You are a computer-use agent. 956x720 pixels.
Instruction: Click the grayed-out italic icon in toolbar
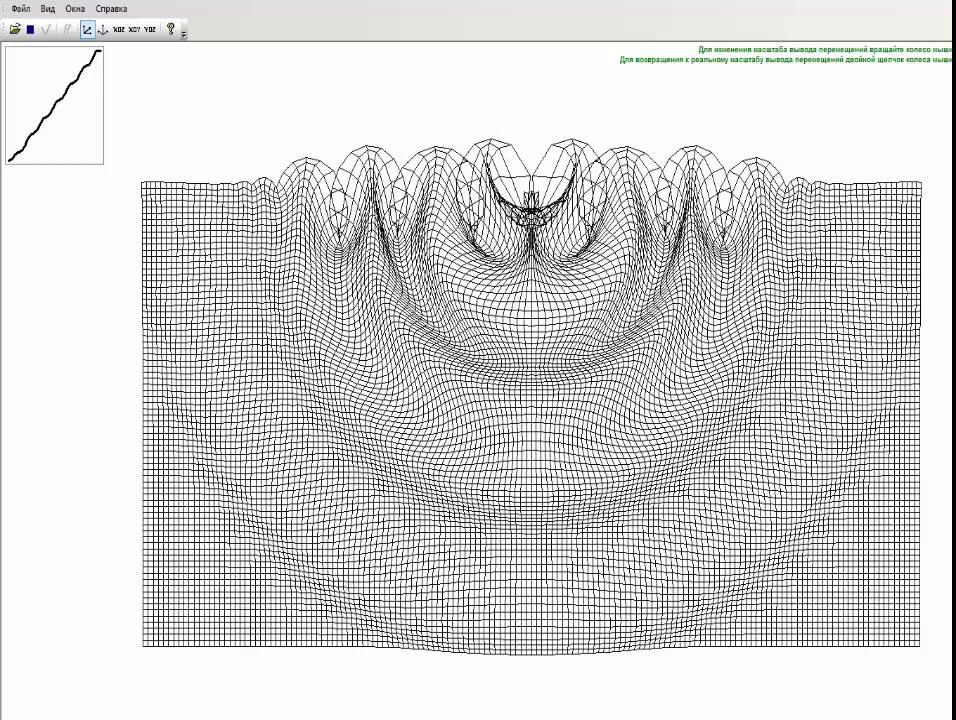pyautogui.click(x=67, y=30)
